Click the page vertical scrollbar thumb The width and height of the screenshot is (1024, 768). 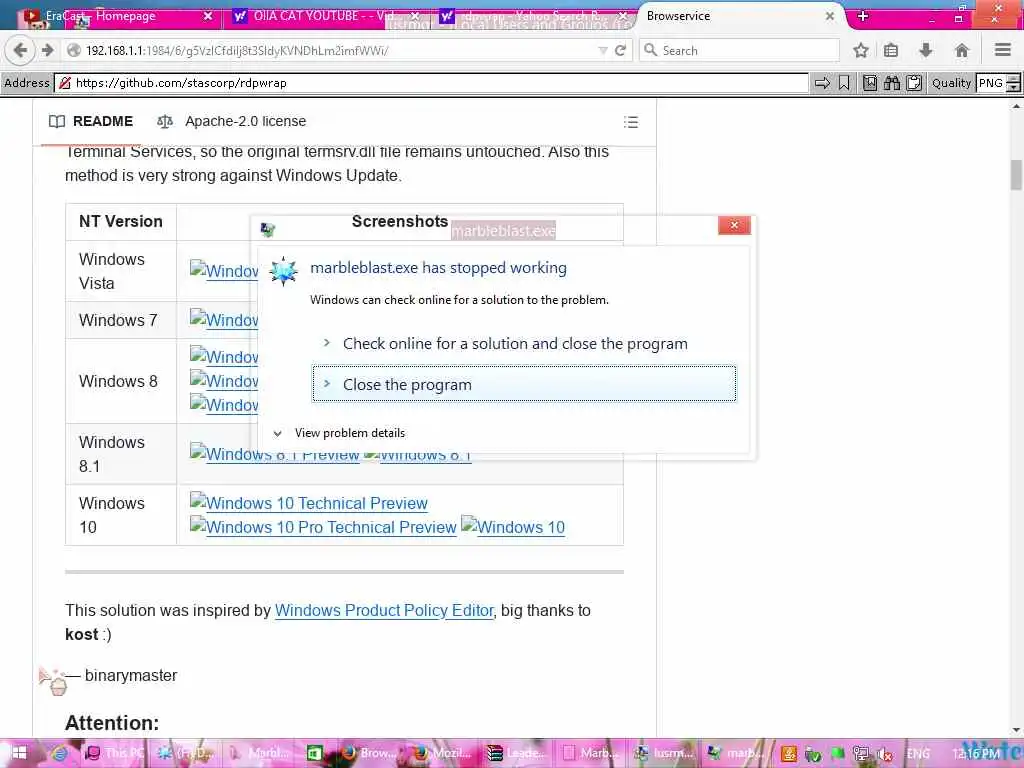1016,175
